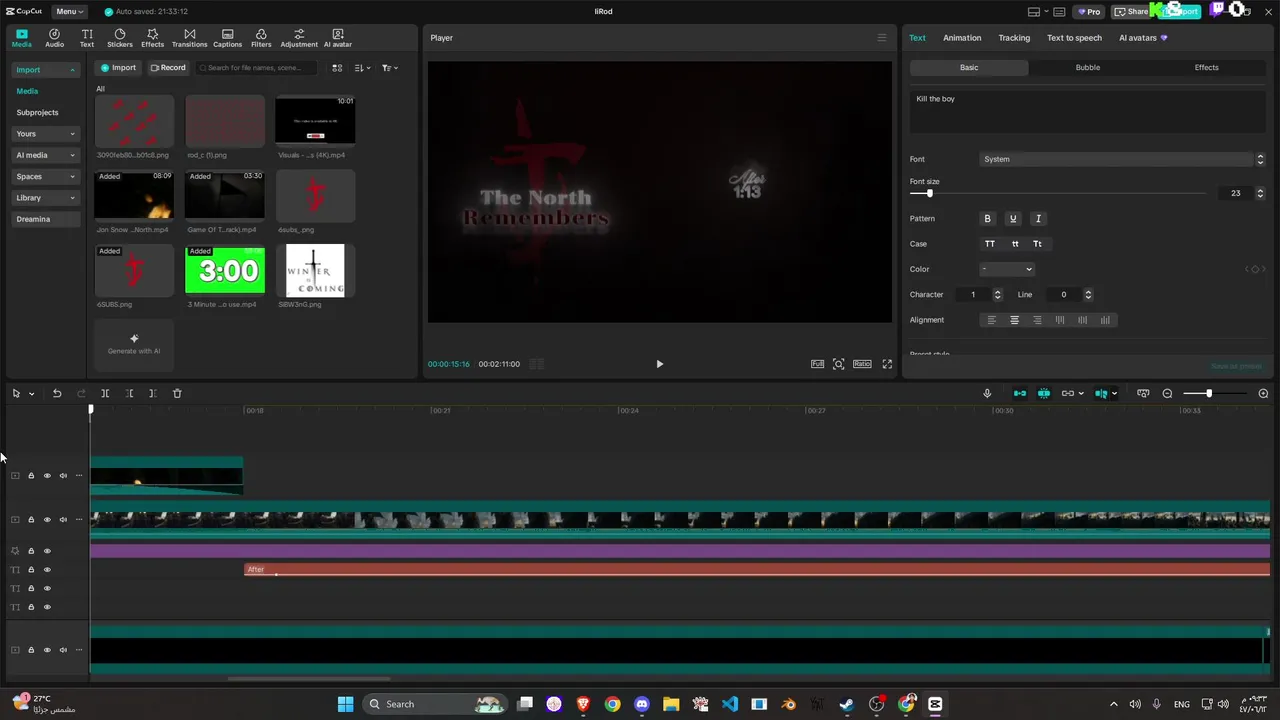This screenshot has height=720, width=1280.
Task: Switch media view to grid layout icon
Action: coord(337,68)
